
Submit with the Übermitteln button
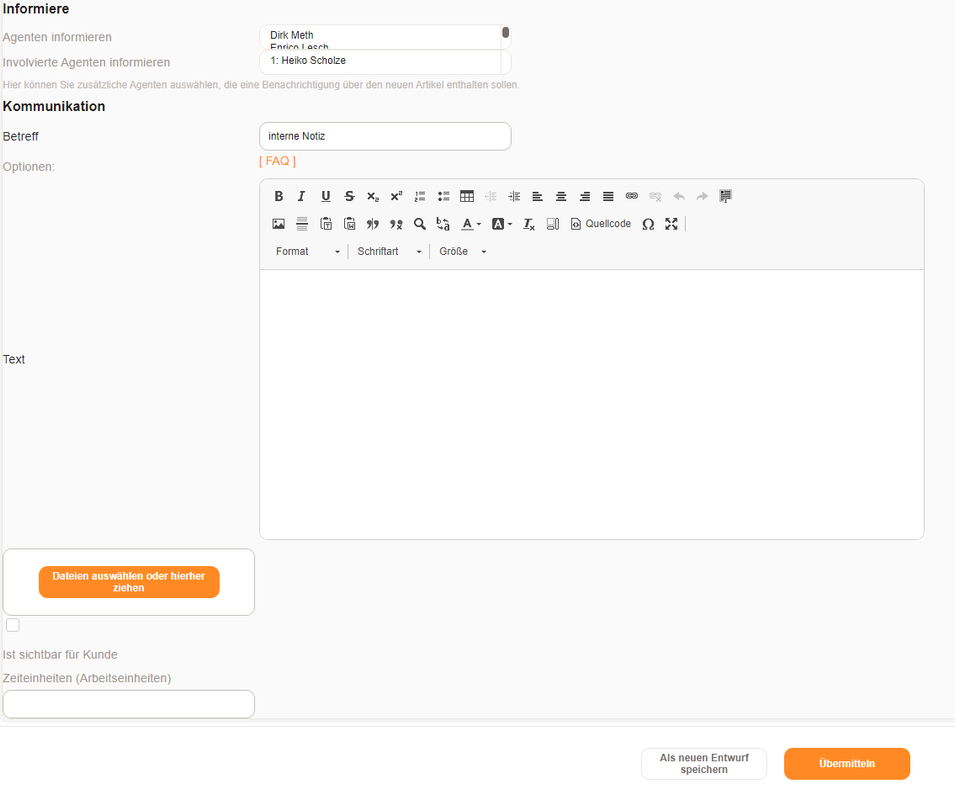pos(847,763)
